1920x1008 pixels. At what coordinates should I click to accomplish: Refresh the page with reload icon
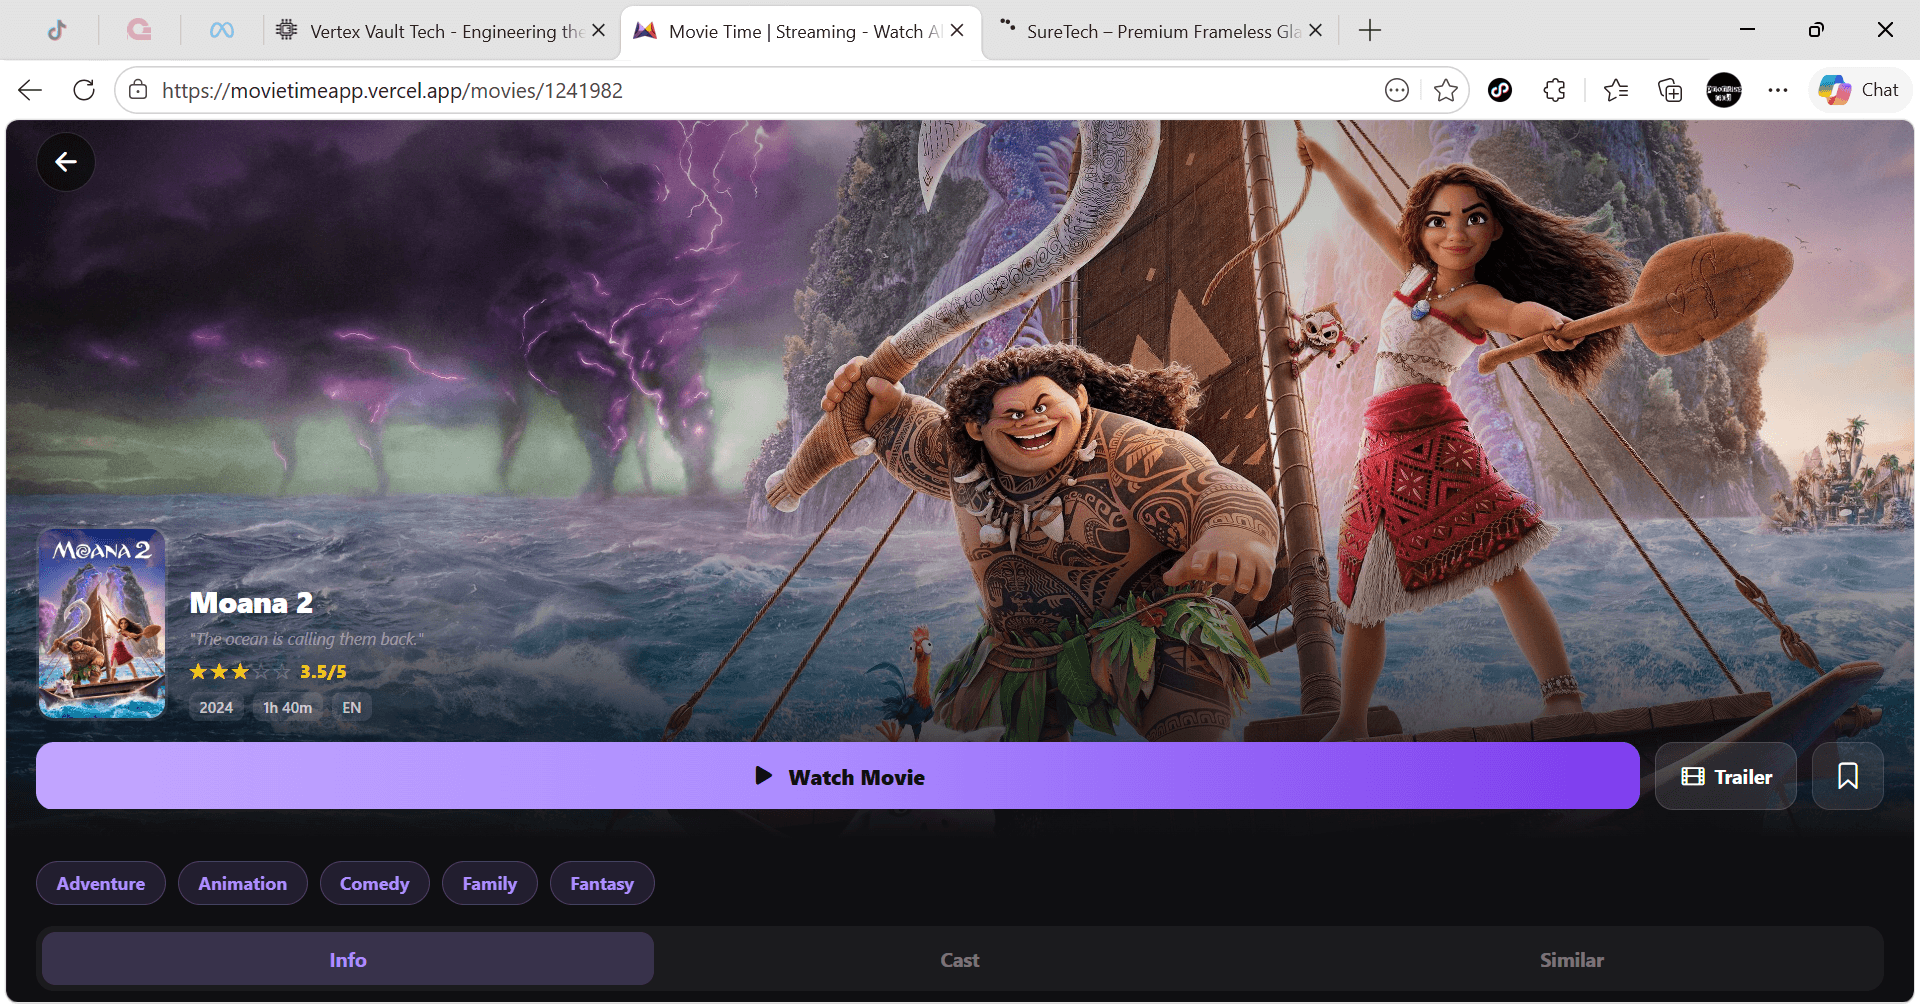(84, 90)
